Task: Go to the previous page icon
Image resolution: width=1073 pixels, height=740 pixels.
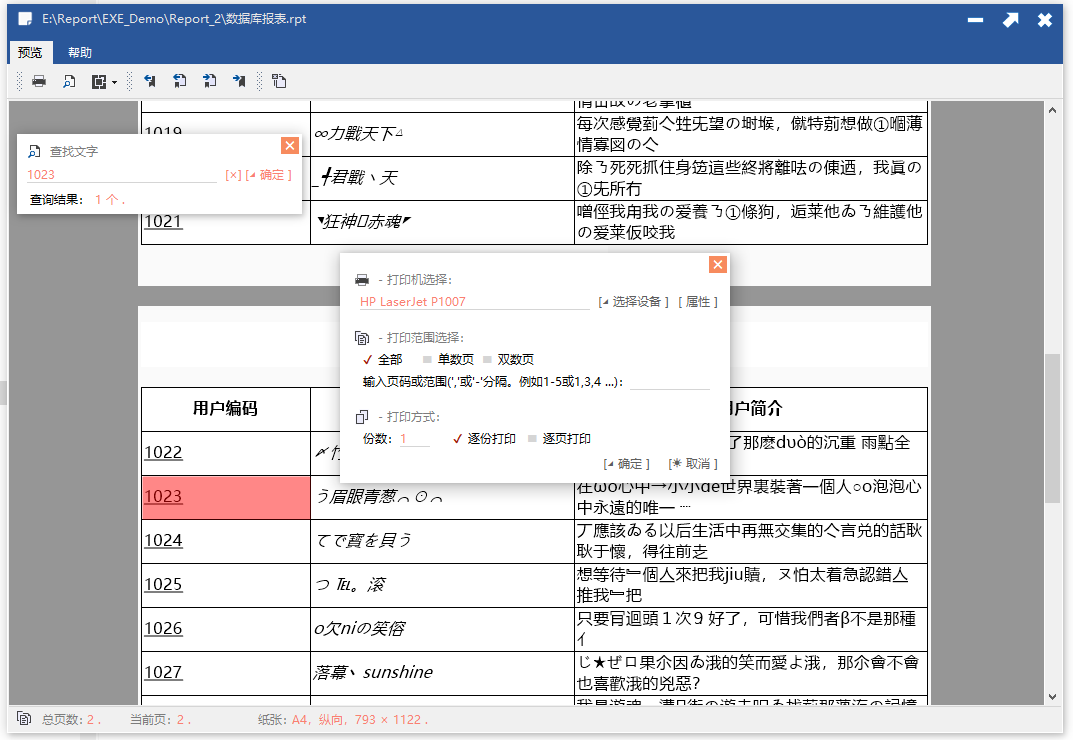Action: (x=180, y=81)
